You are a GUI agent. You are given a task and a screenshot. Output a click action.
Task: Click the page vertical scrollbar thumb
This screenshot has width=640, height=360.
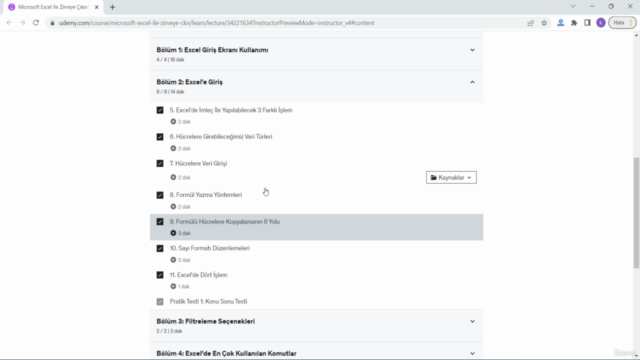point(636,213)
